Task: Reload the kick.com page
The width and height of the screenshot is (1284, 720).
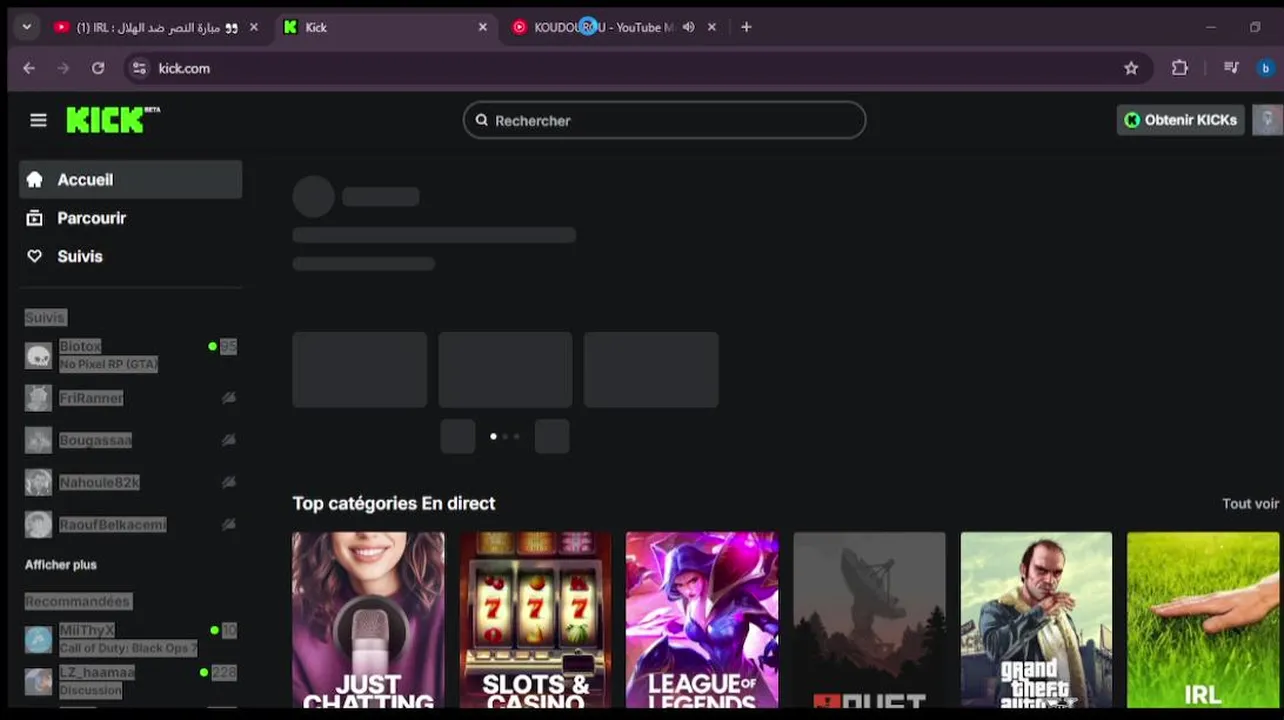Action: [x=98, y=68]
